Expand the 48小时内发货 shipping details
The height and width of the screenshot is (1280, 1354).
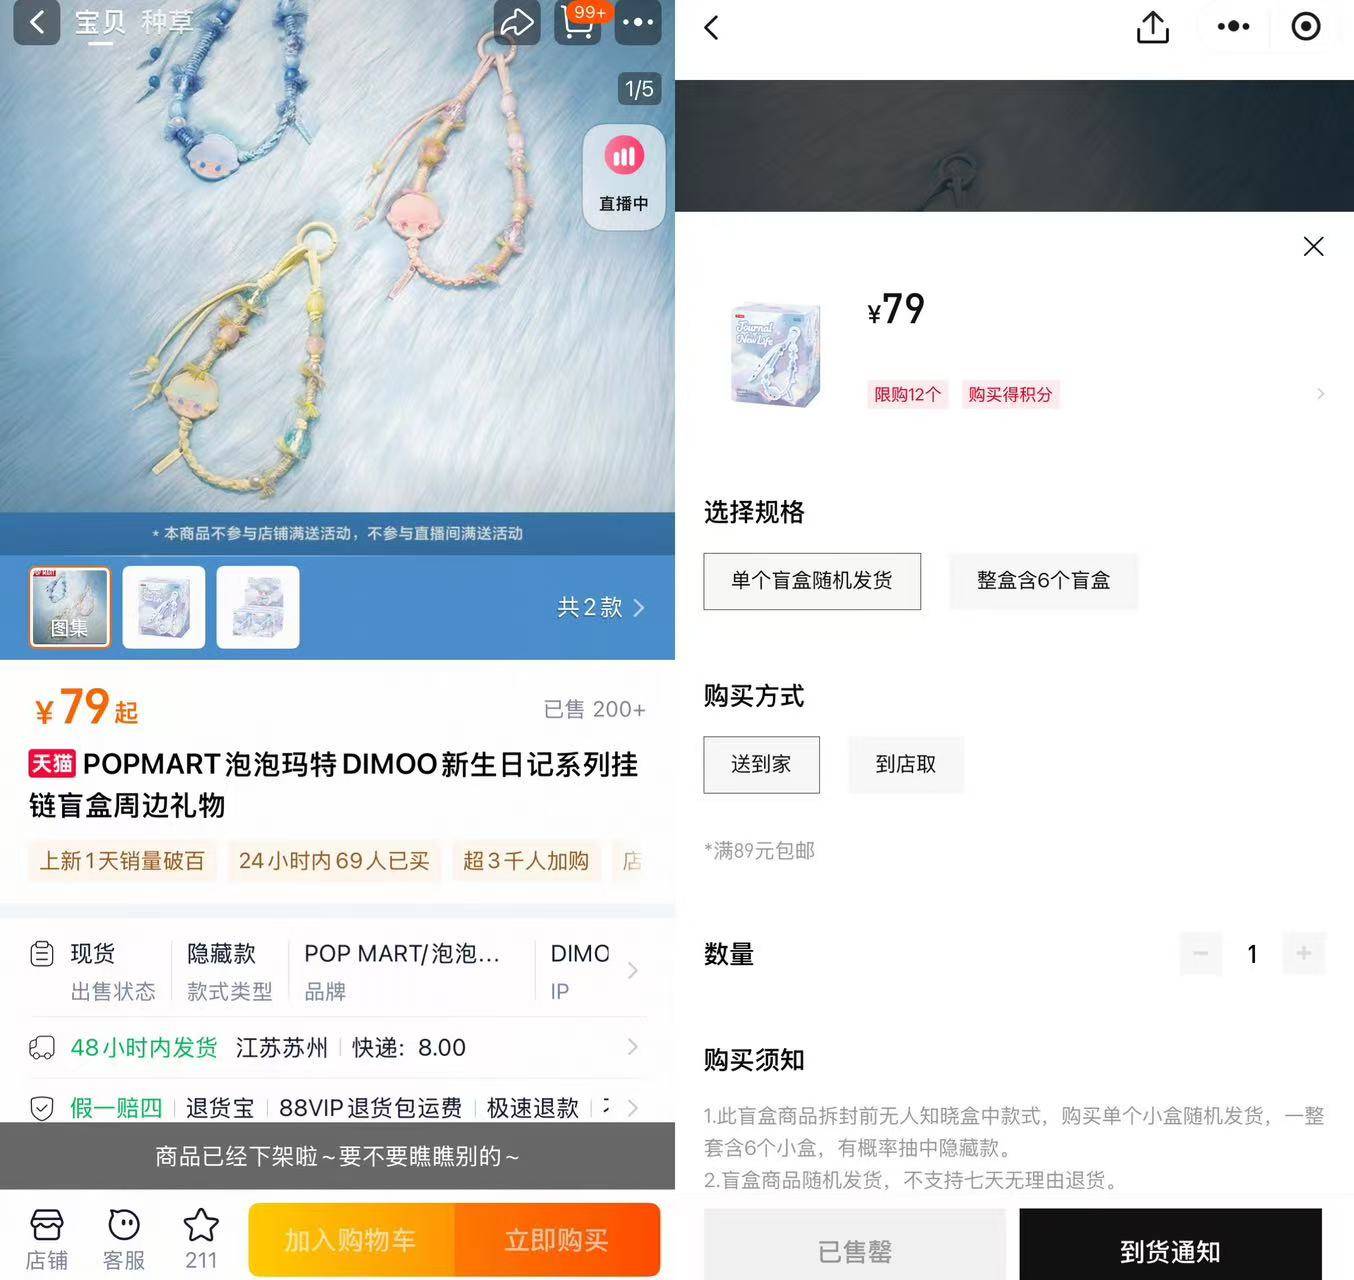click(632, 1047)
